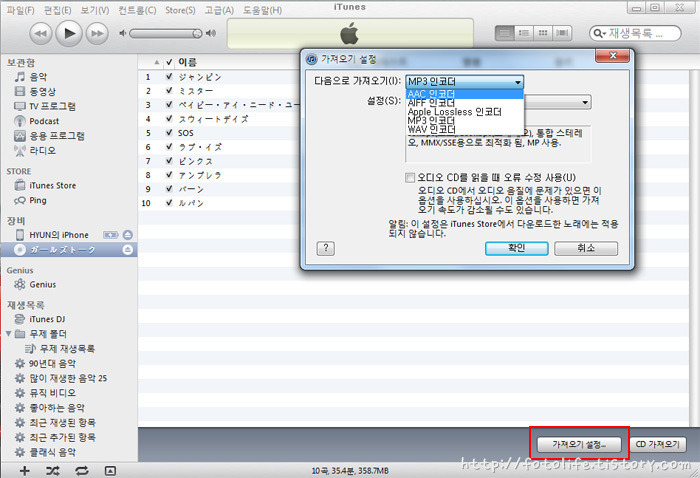Eject HYUN의 iPhone
The width and height of the screenshot is (700, 478).
pos(128,235)
